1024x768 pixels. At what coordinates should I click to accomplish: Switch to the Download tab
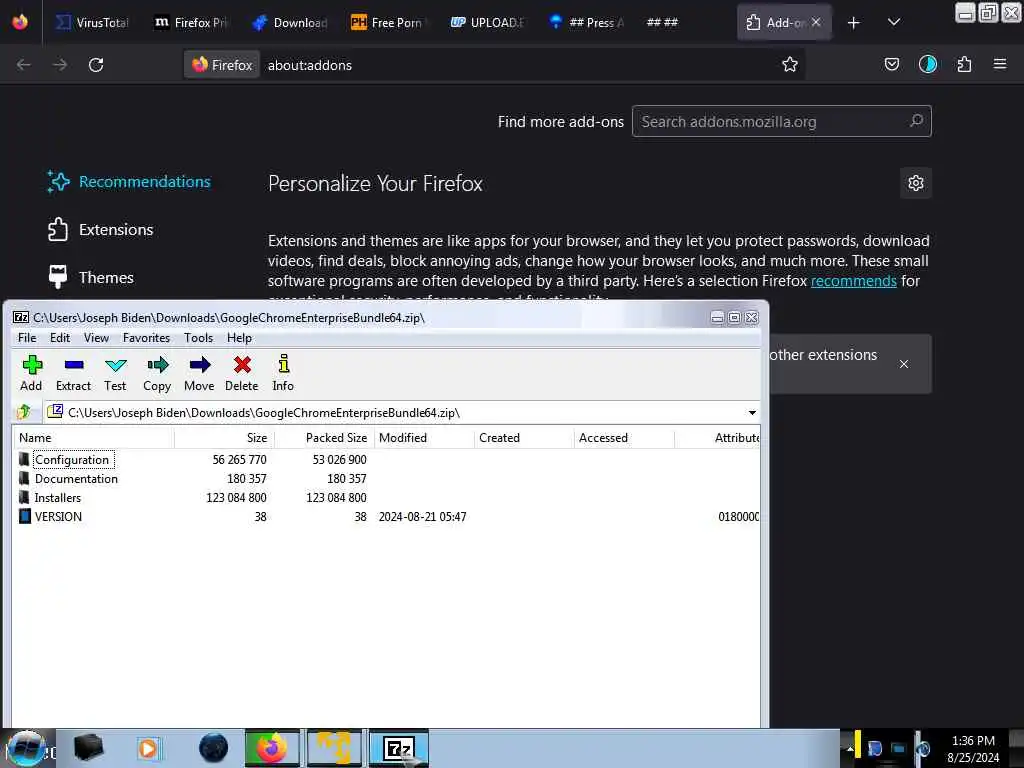(290, 23)
